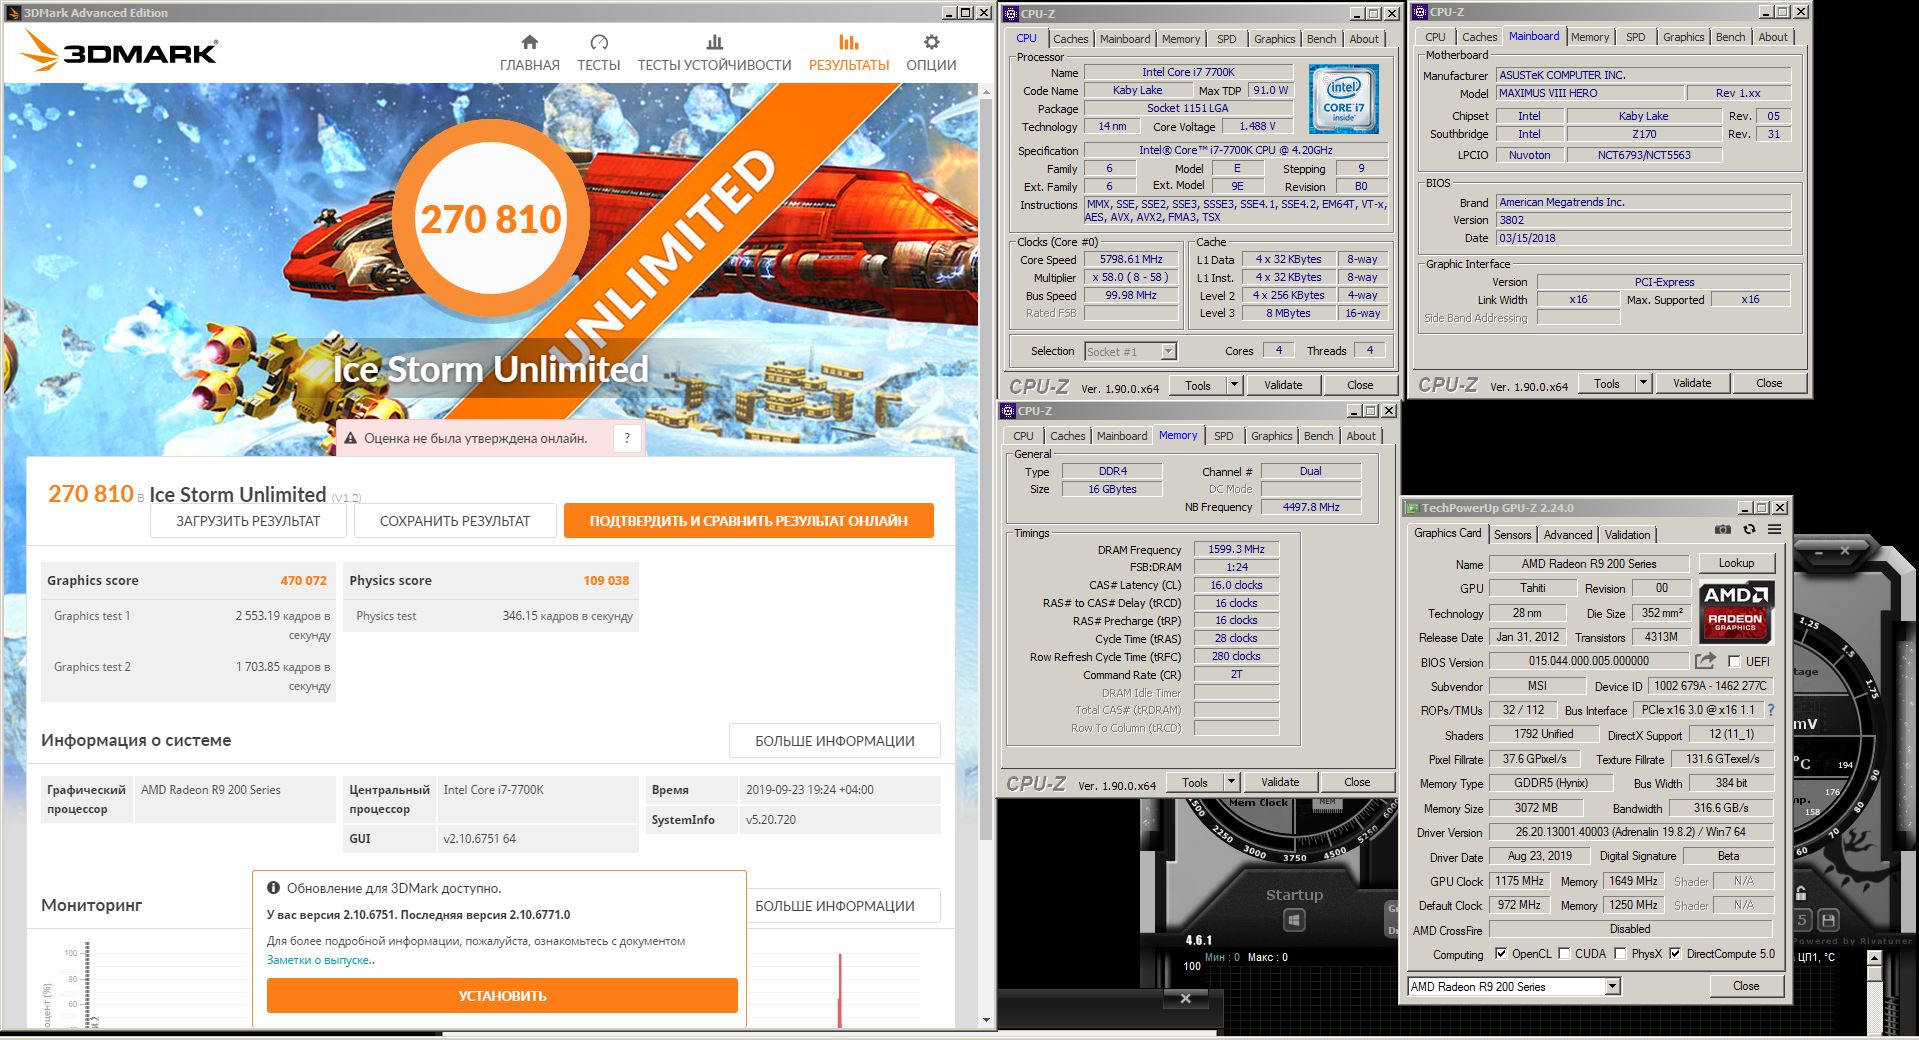Click the 270 810 score circle

pyautogui.click(x=490, y=219)
